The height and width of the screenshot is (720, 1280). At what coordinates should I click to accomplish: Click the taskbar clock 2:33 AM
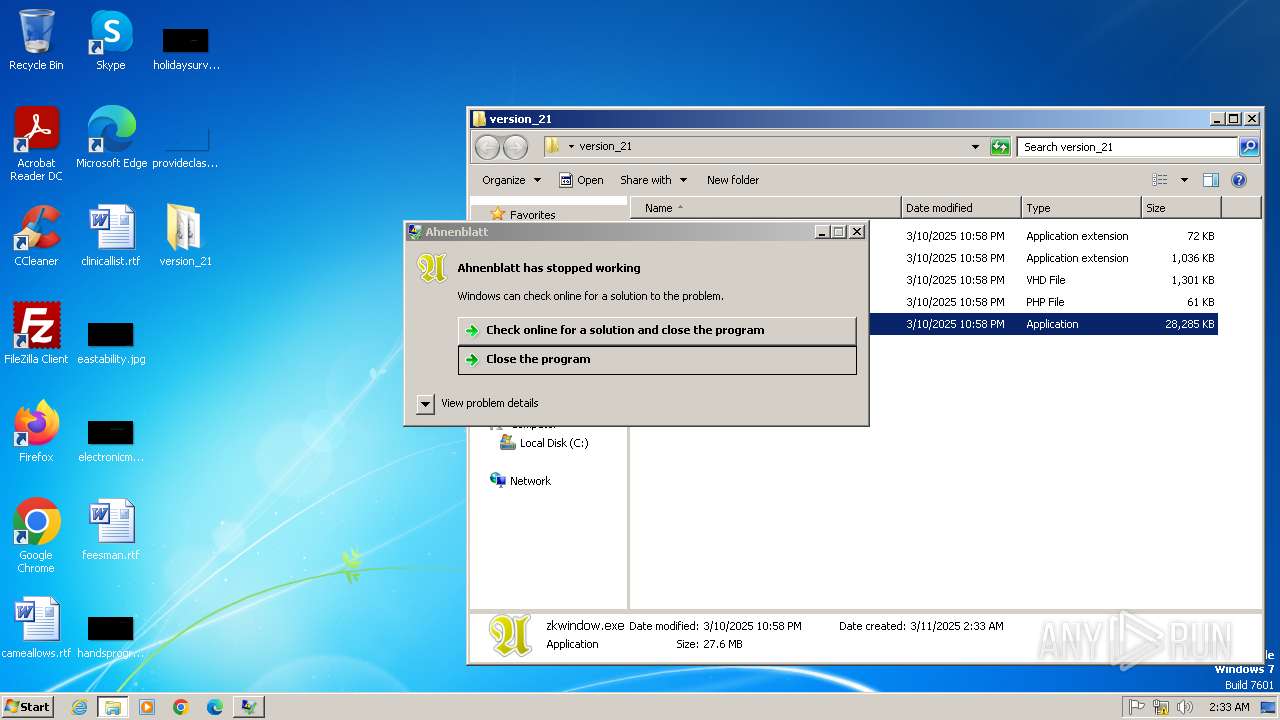point(1229,707)
